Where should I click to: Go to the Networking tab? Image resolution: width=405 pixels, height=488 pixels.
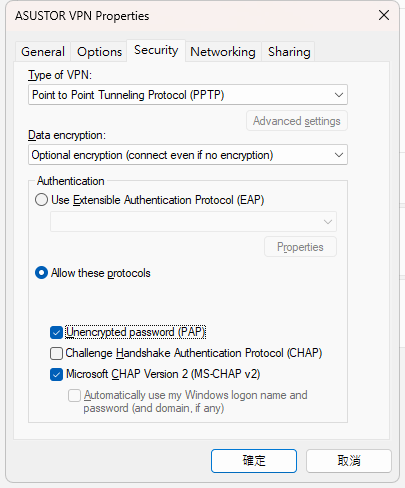point(223,52)
